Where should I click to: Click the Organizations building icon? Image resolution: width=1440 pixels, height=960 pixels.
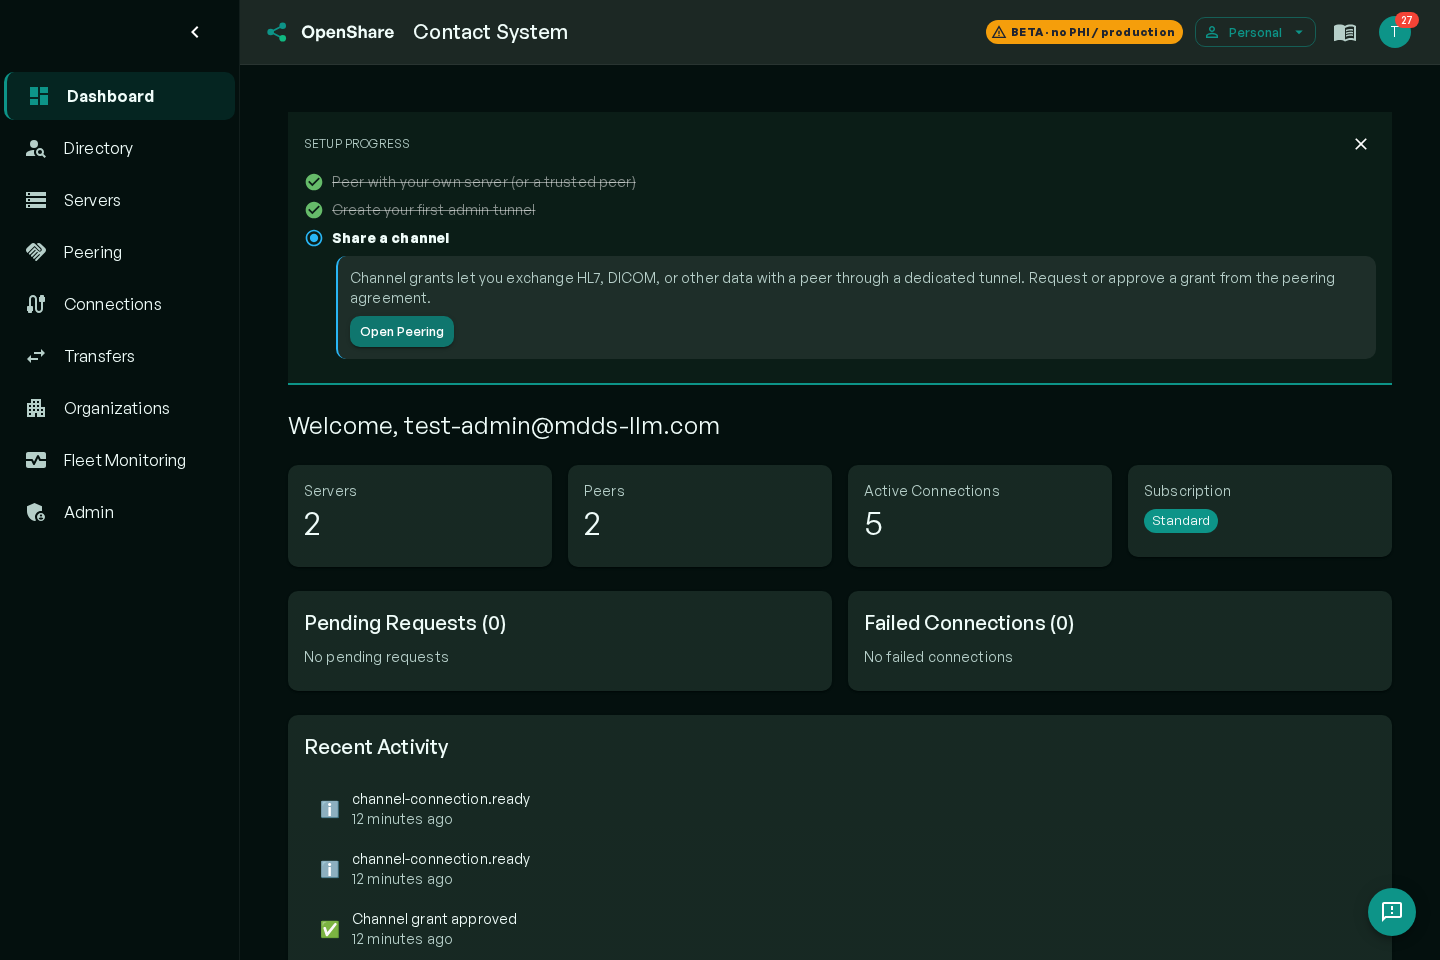(x=36, y=408)
